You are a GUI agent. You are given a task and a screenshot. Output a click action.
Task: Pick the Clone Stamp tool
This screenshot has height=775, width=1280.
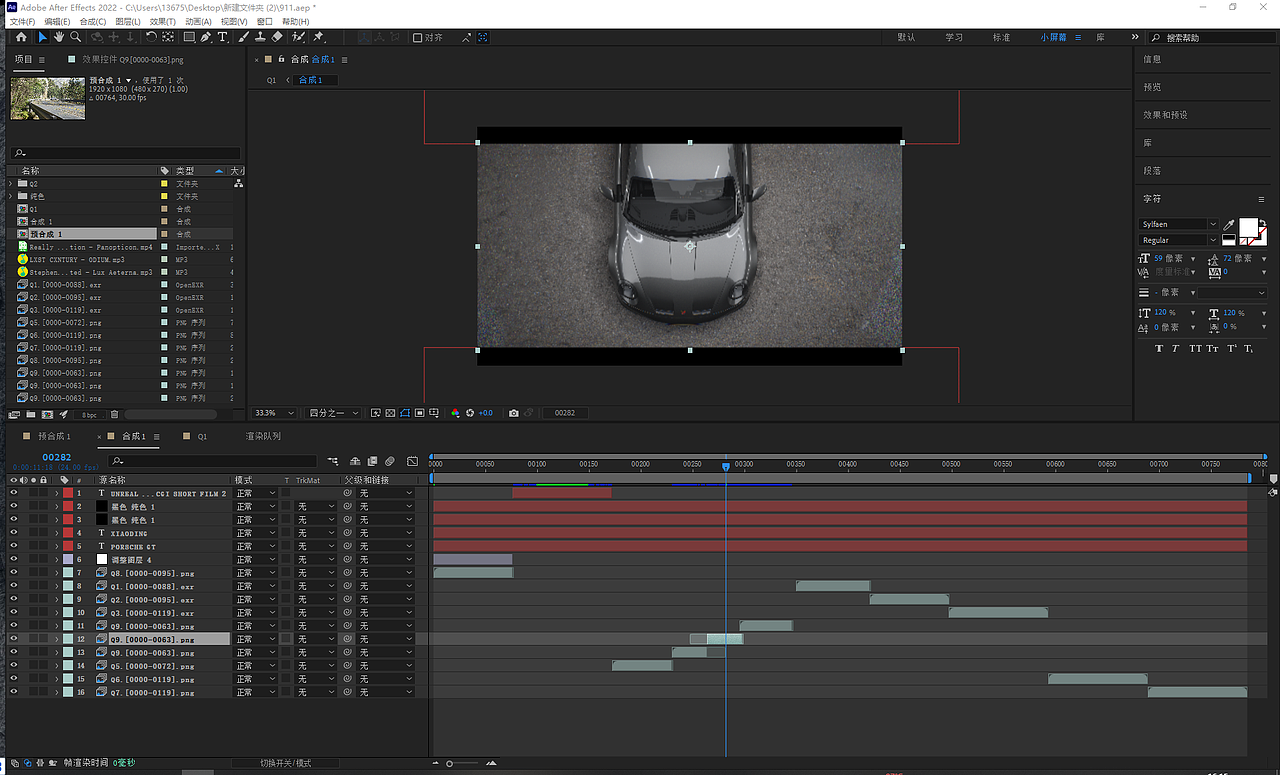click(x=260, y=37)
